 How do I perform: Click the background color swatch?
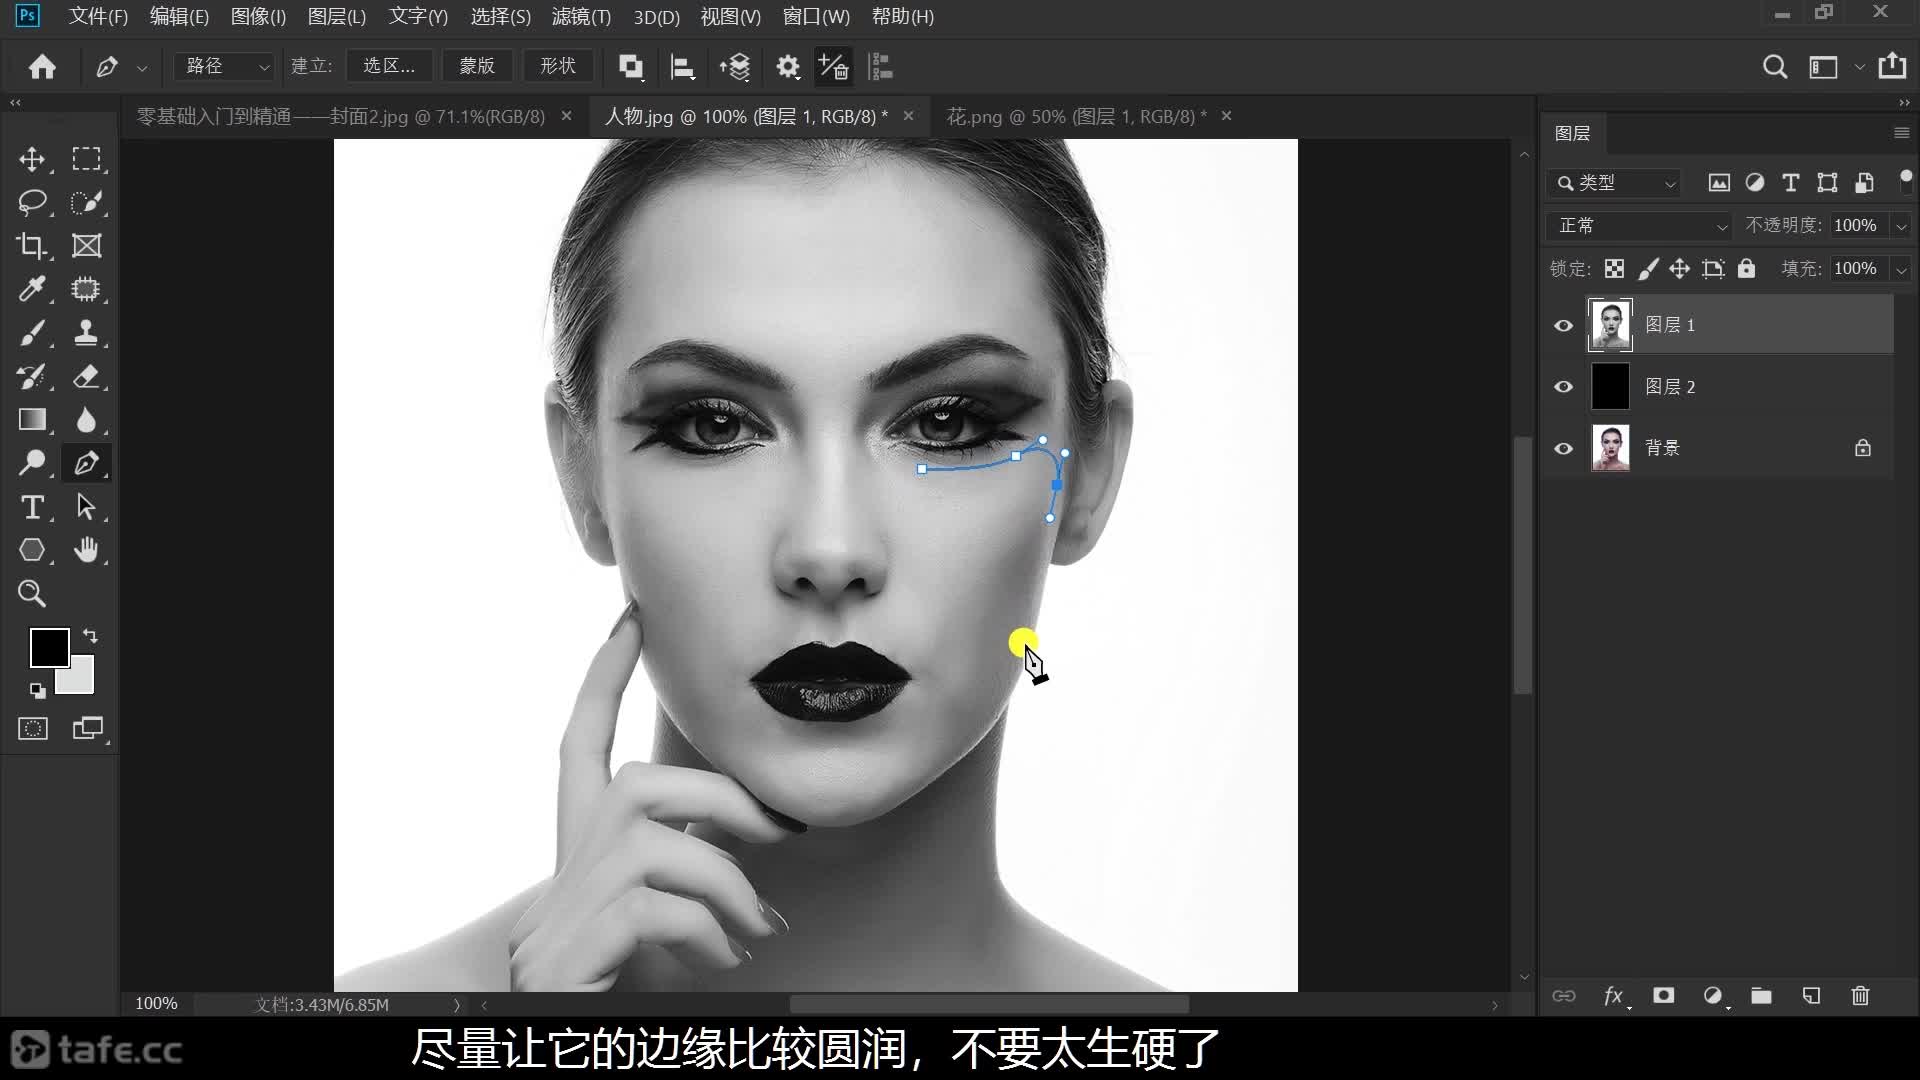(x=81, y=681)
